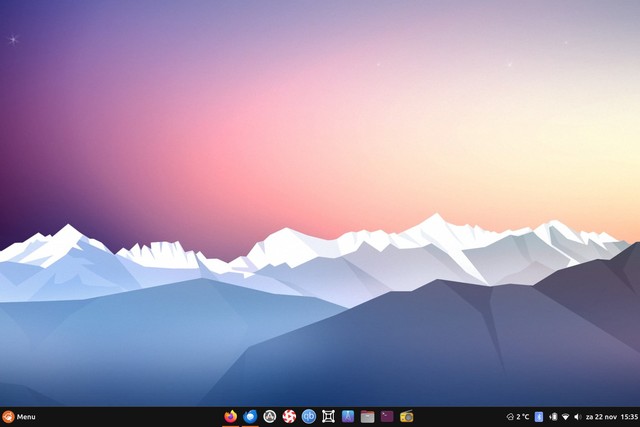
Task: Click the Bluetooth tray icon
Action: (539, 417)
